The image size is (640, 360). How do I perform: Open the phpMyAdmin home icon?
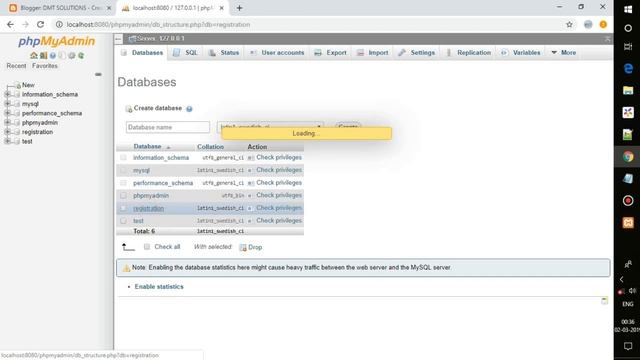click(x=34, y=55)
